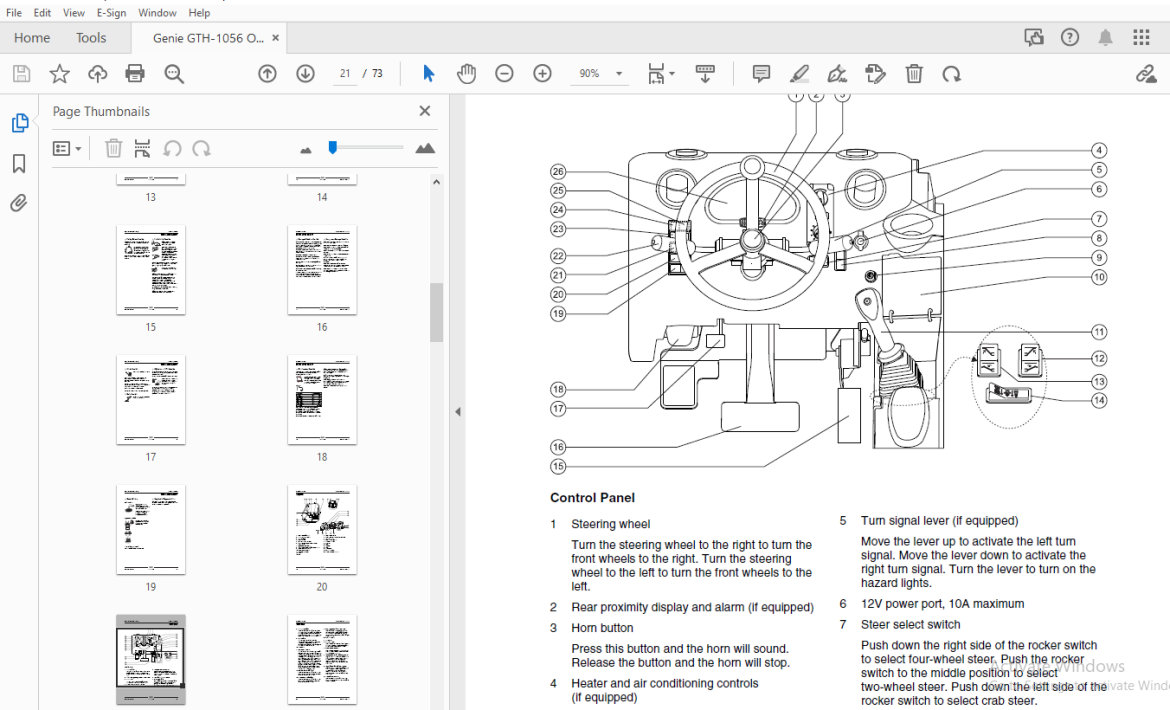Click the share link icon
Screen dimensions: 1170x710
click(1146, 73)
